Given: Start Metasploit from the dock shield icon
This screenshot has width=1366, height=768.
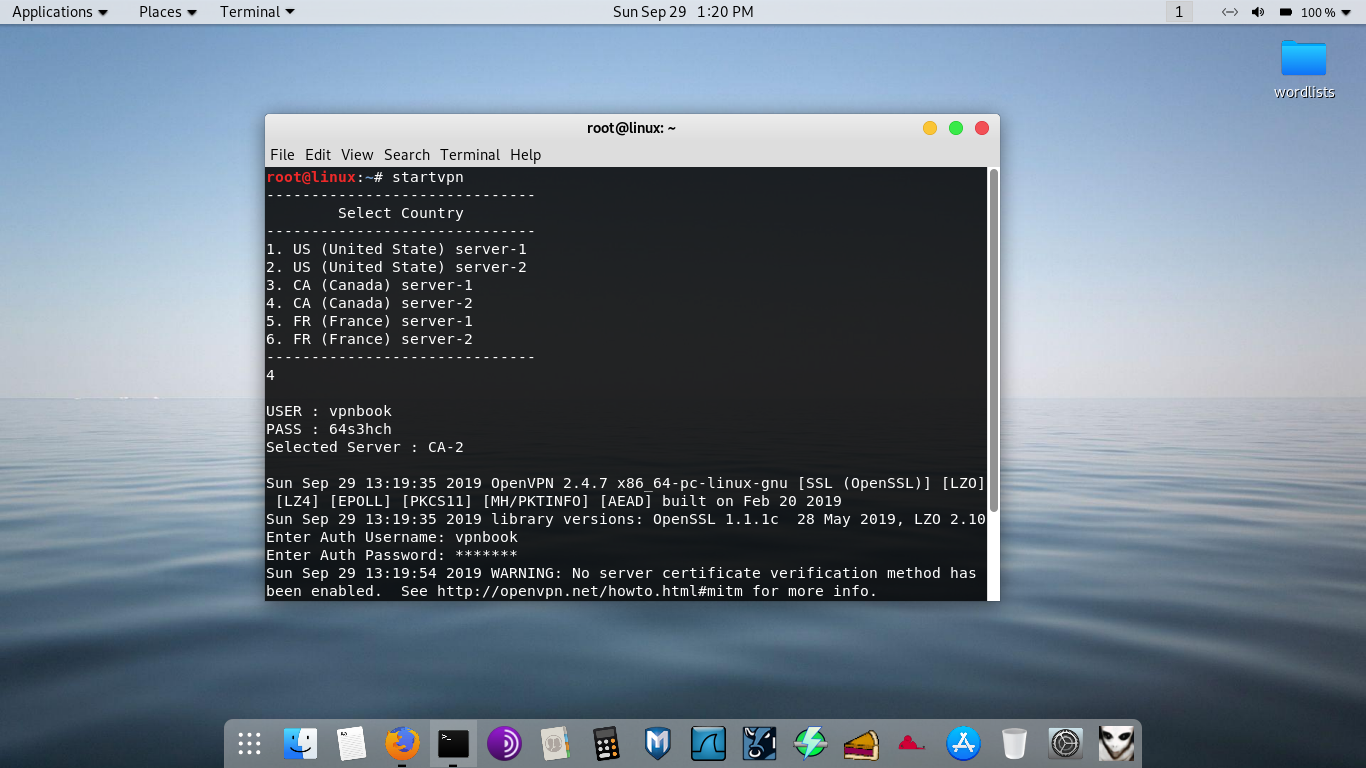Looking at the screenshot, I should coord(657,743).
